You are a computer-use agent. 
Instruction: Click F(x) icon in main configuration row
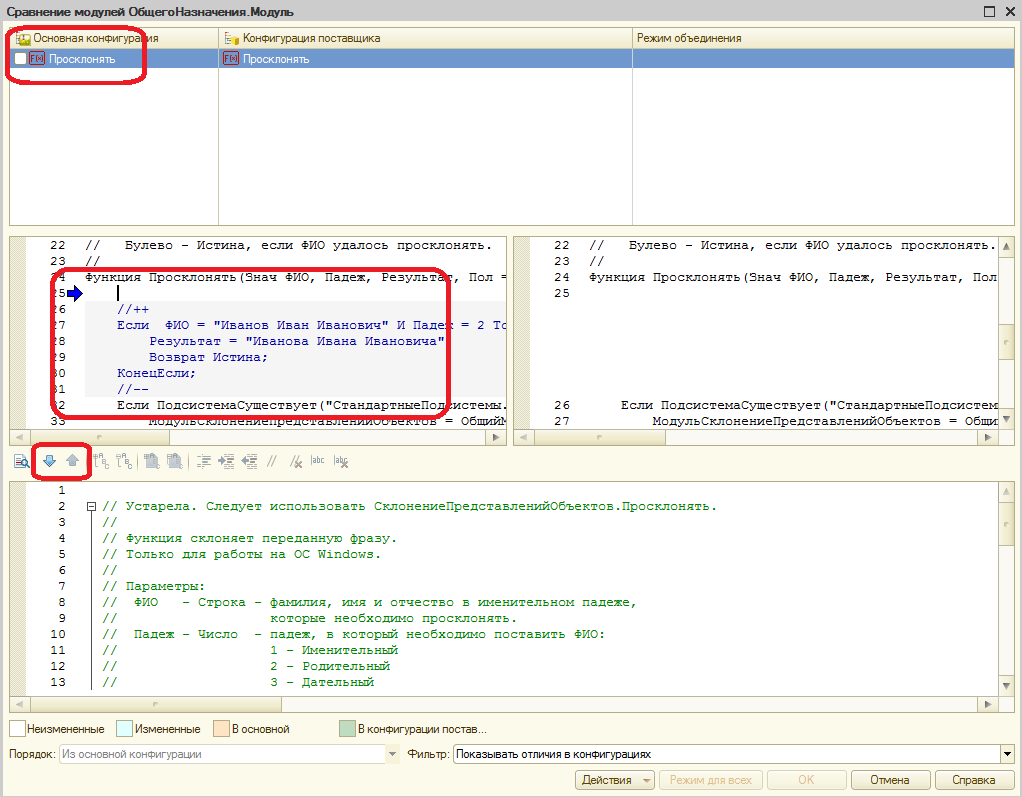click(x=37, y=59)
